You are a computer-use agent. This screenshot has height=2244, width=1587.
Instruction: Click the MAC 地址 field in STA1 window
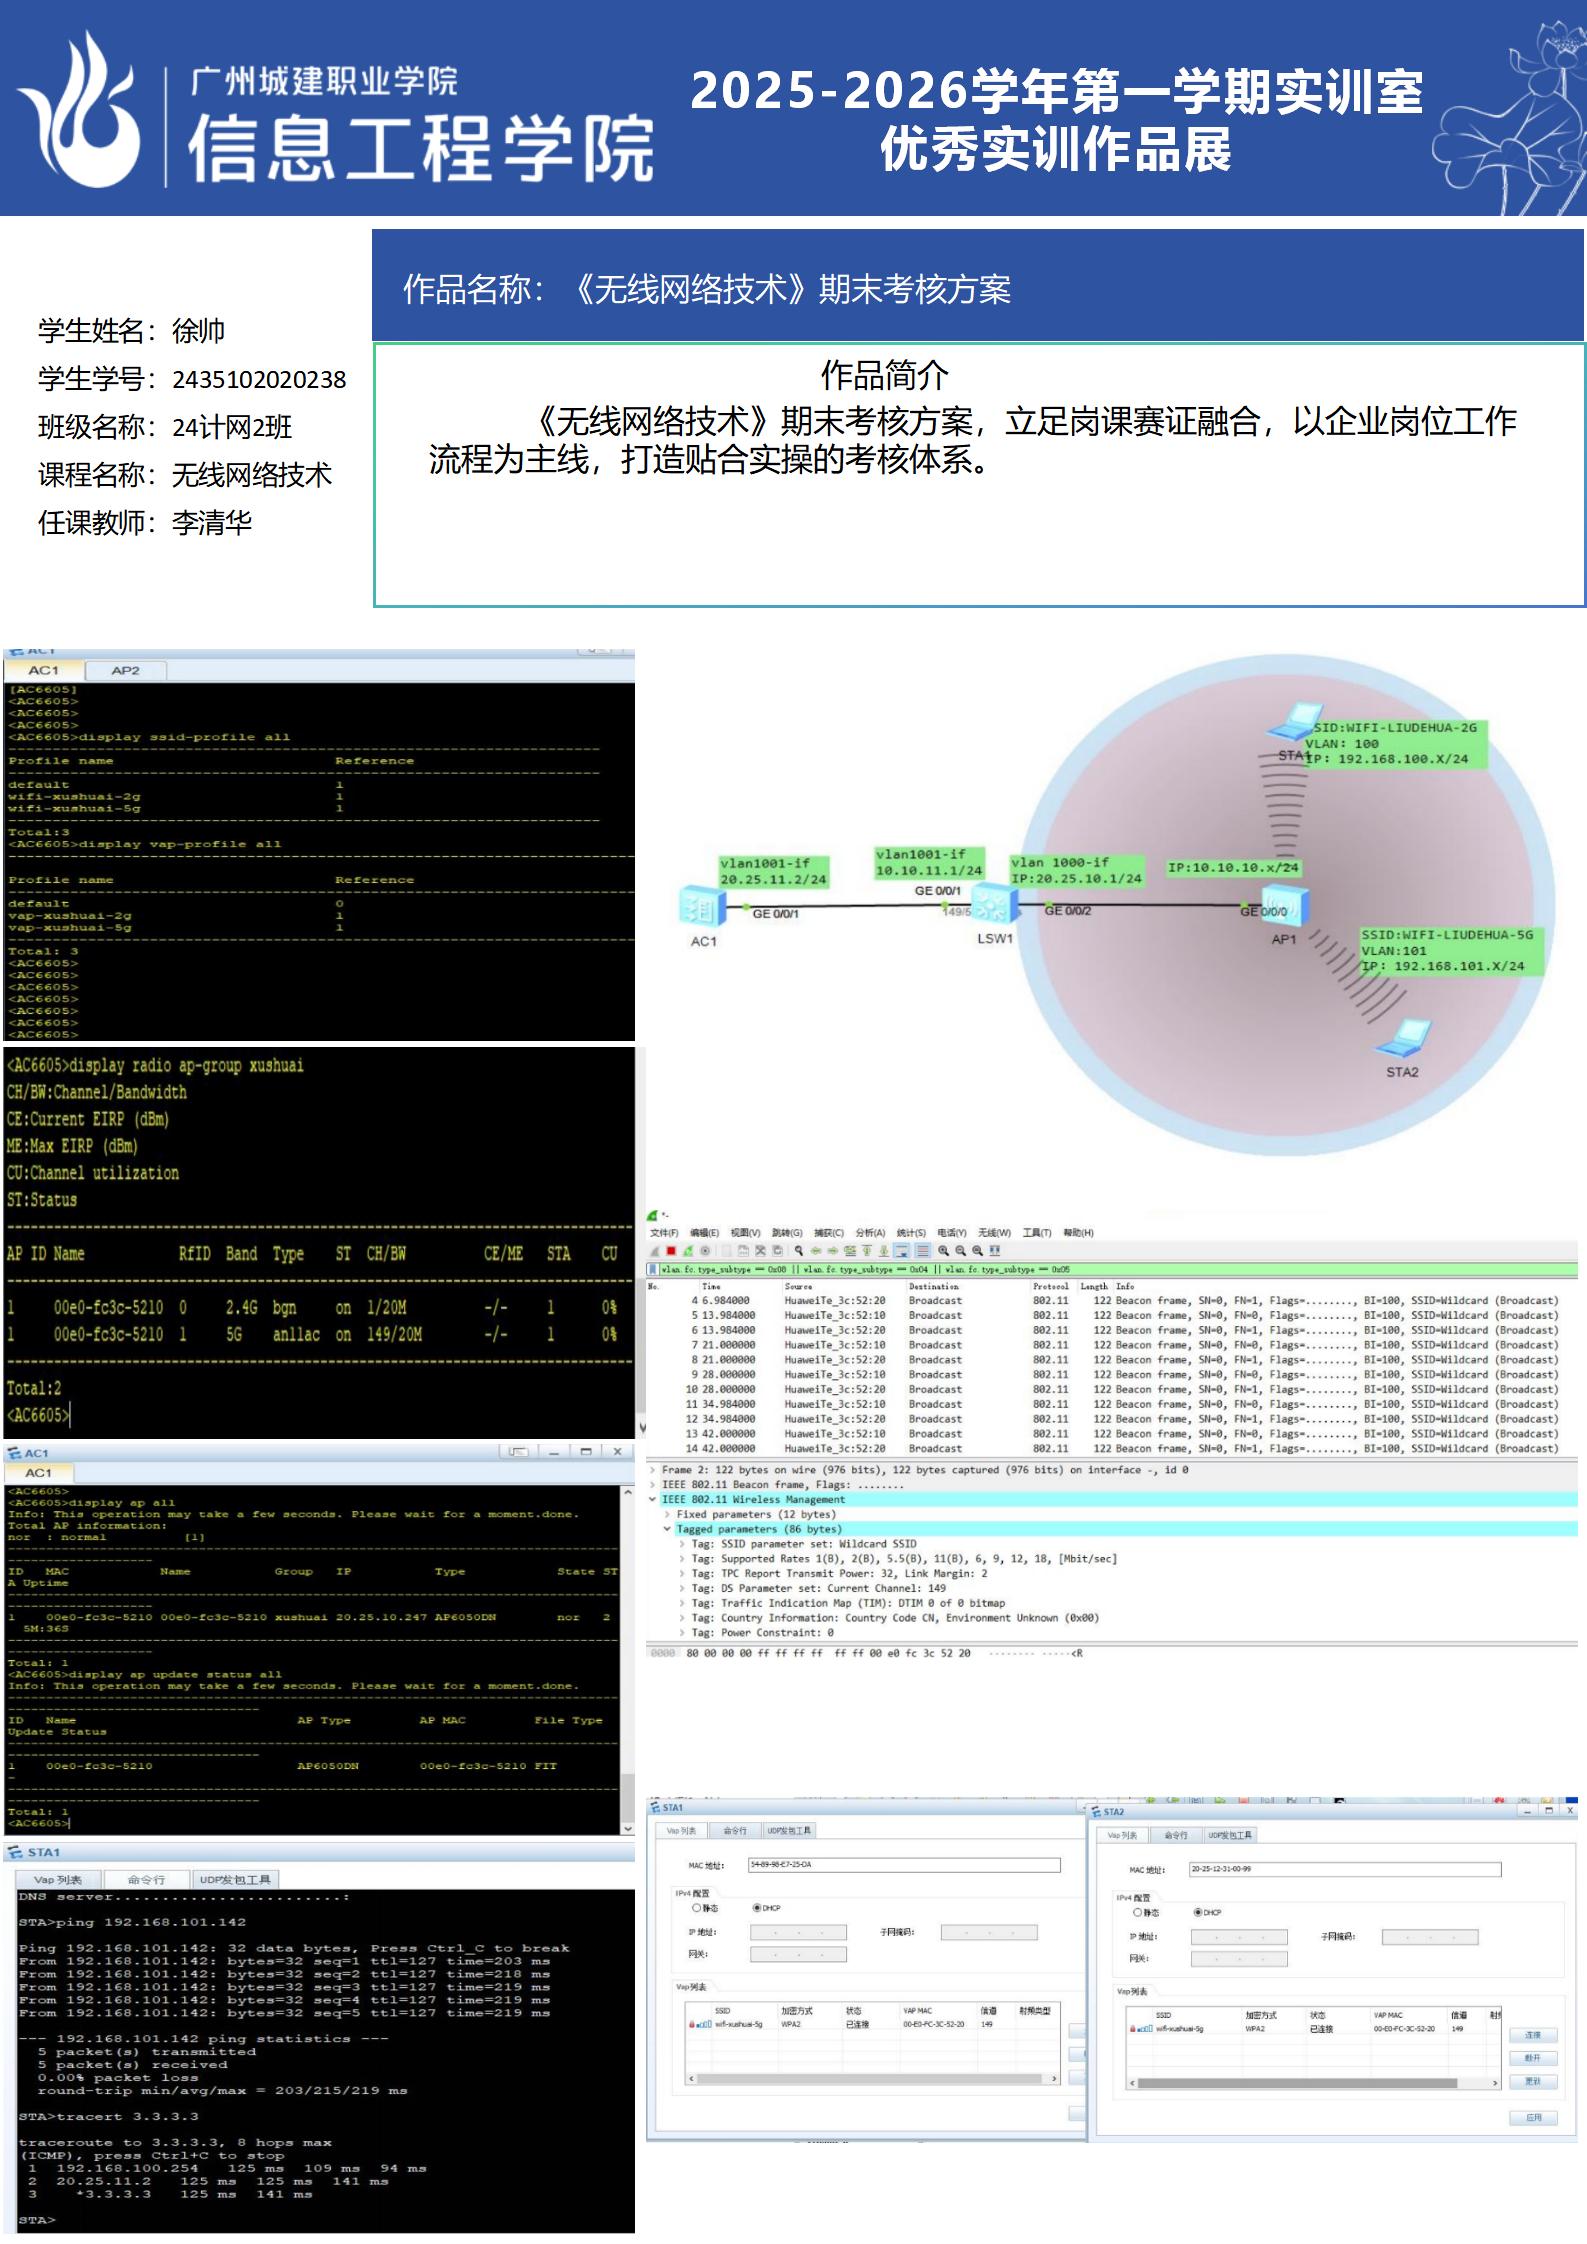pos(904,1865)
